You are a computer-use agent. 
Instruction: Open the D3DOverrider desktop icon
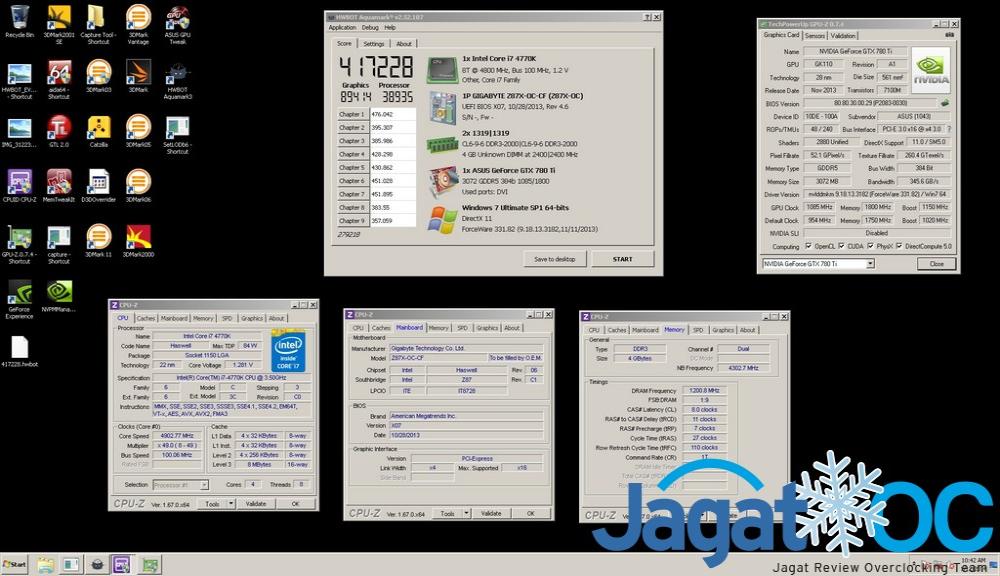click(x=99, y=186)
